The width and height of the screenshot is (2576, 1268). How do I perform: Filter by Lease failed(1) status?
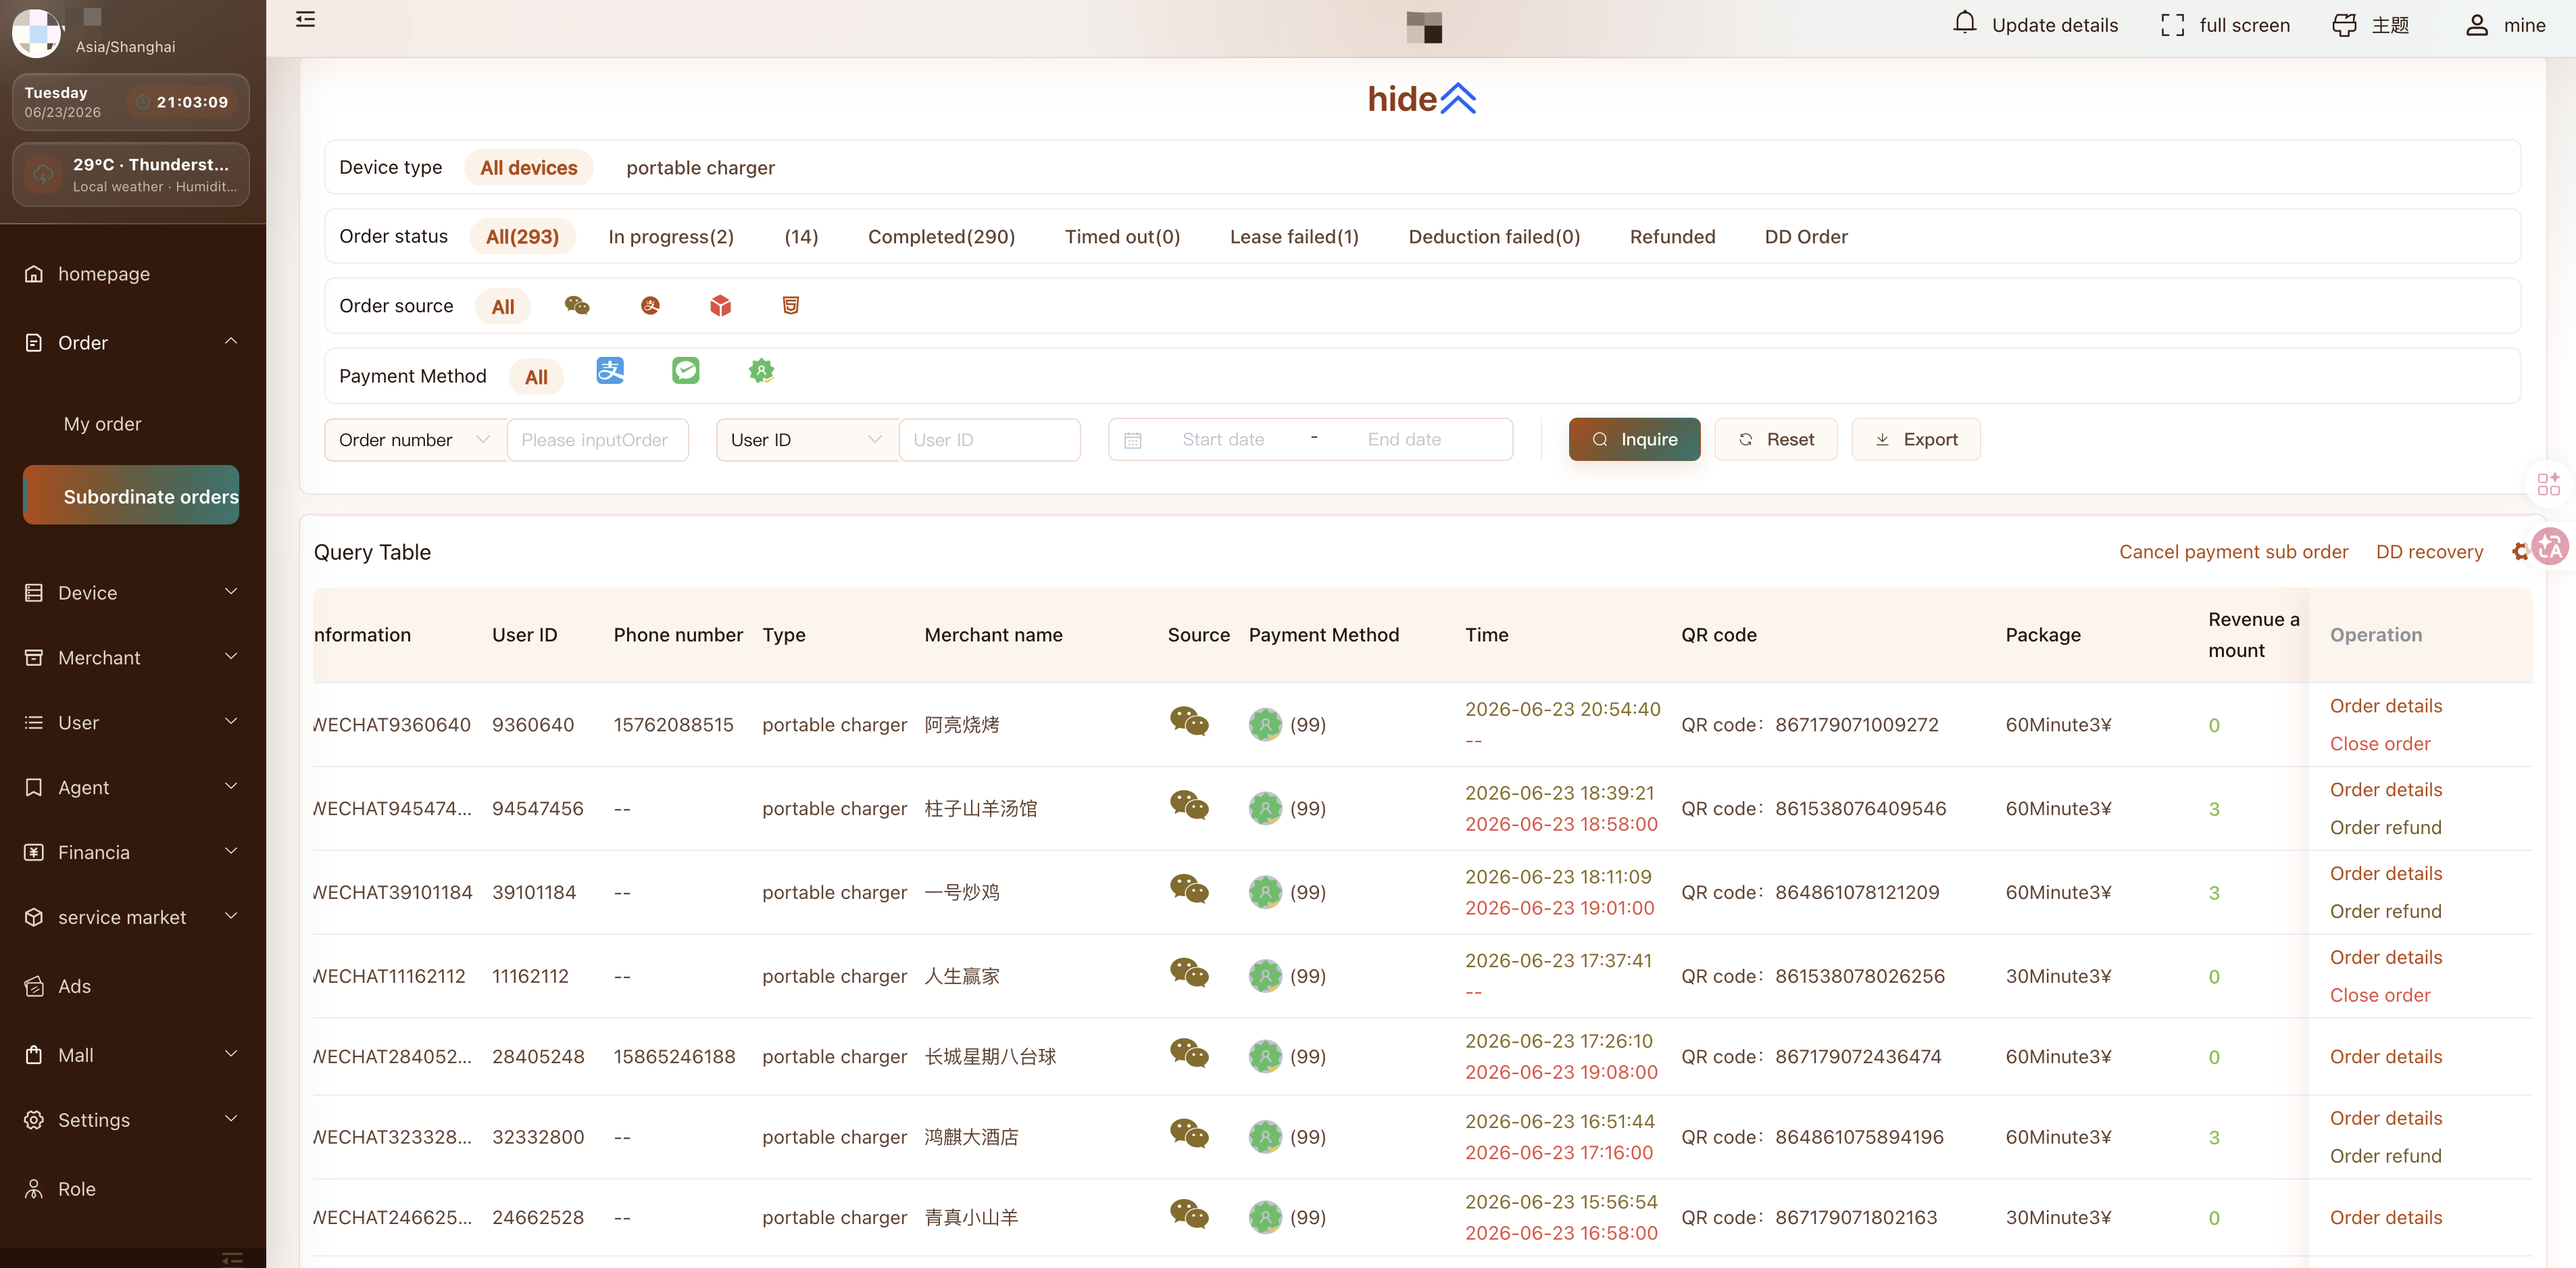tap(1294, 237)
